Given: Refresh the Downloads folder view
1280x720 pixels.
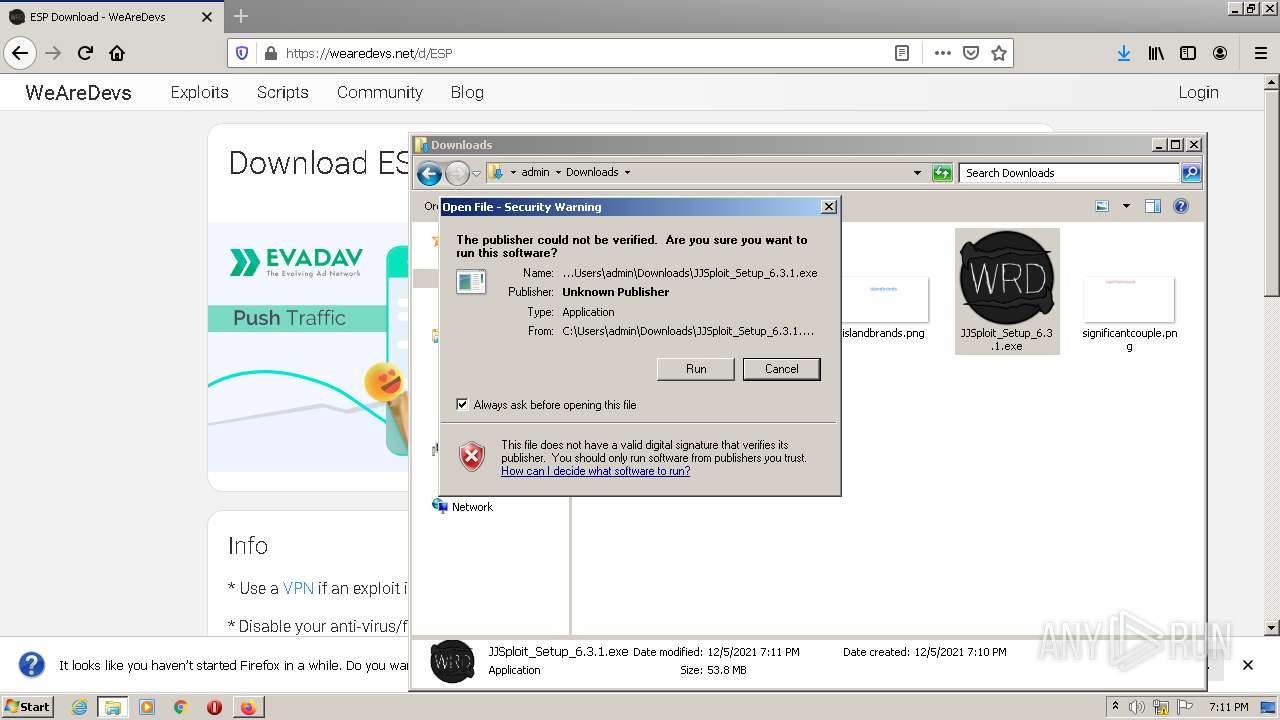Looking at the screenshot, I should (x=942, y=173).
